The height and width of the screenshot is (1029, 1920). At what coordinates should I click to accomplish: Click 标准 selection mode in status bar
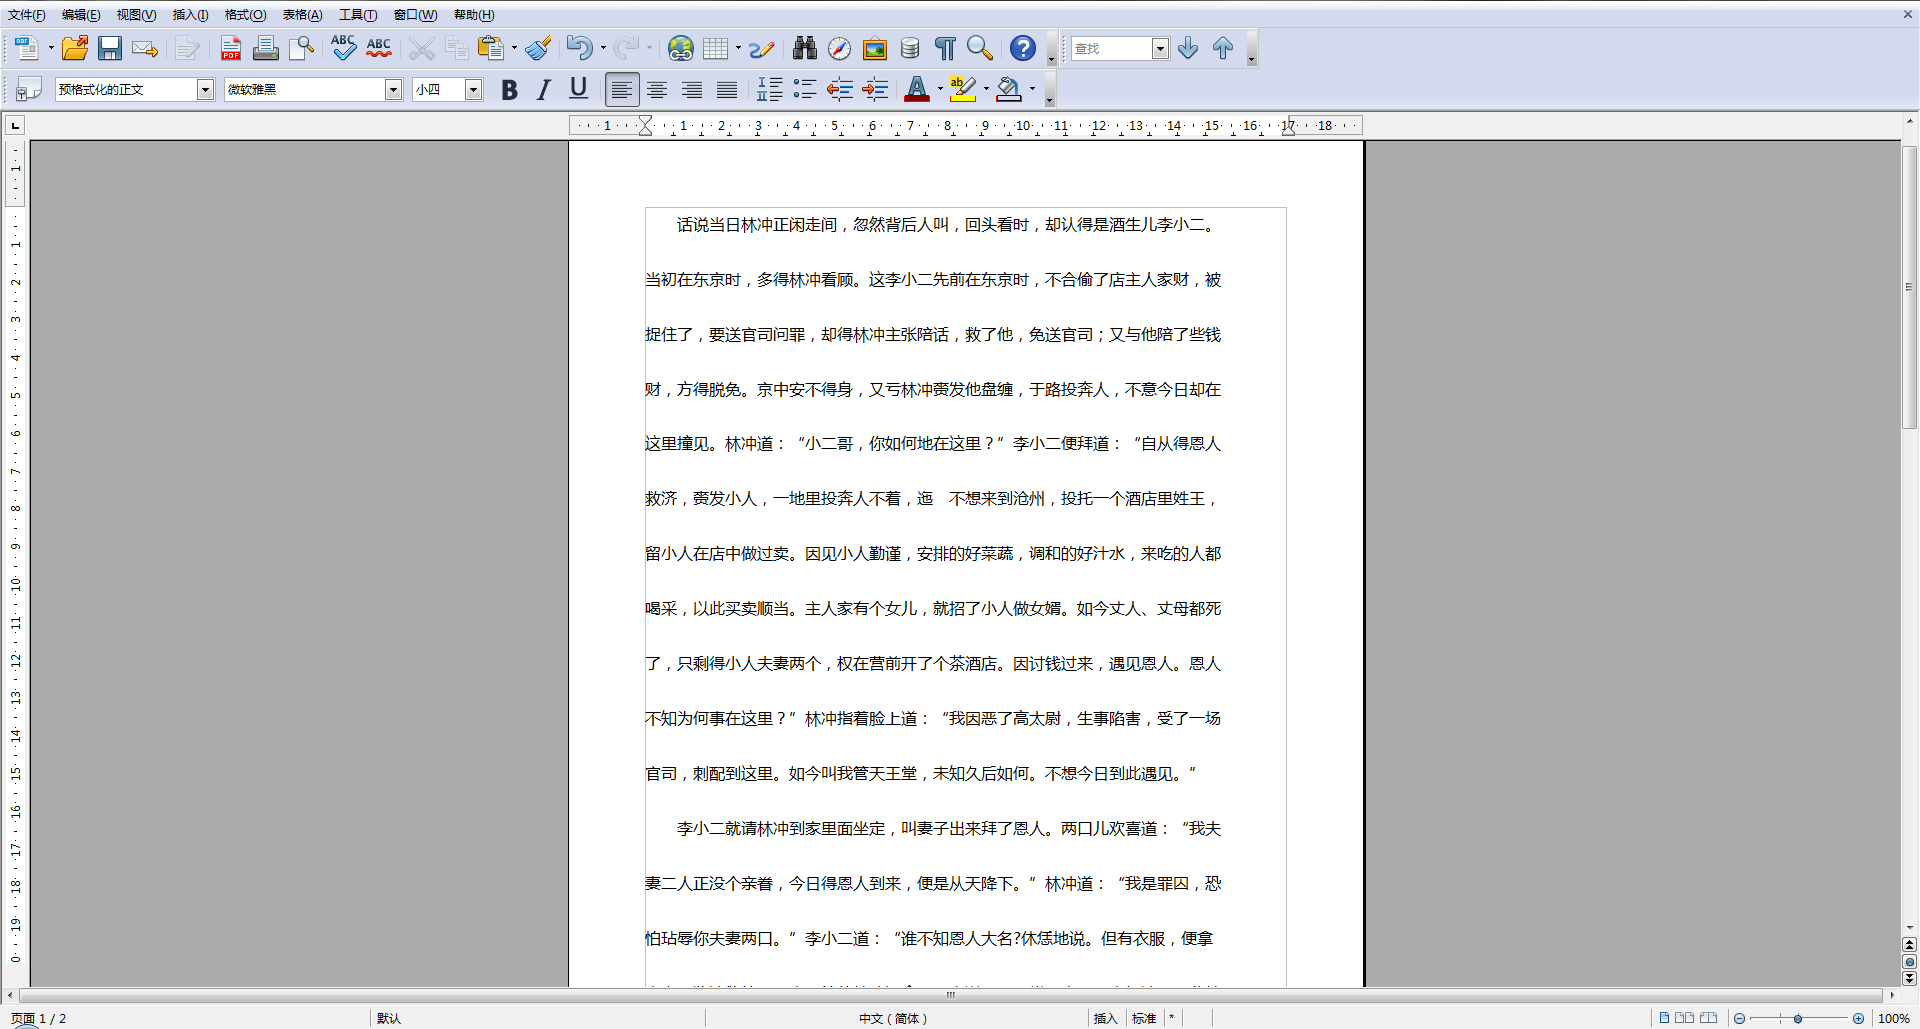click(1144, 1018)
